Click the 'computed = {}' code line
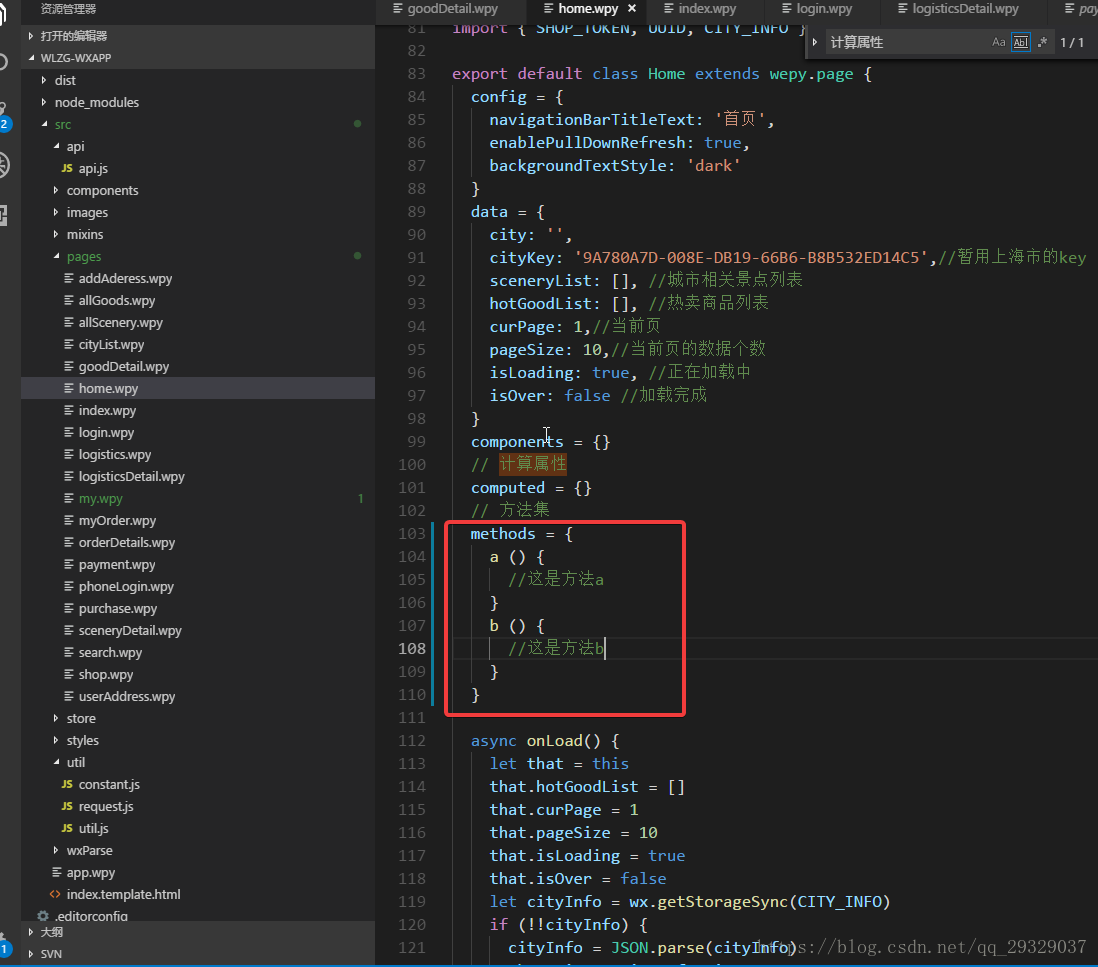Viewport: 1098px width, 967px height. [531, 487]
